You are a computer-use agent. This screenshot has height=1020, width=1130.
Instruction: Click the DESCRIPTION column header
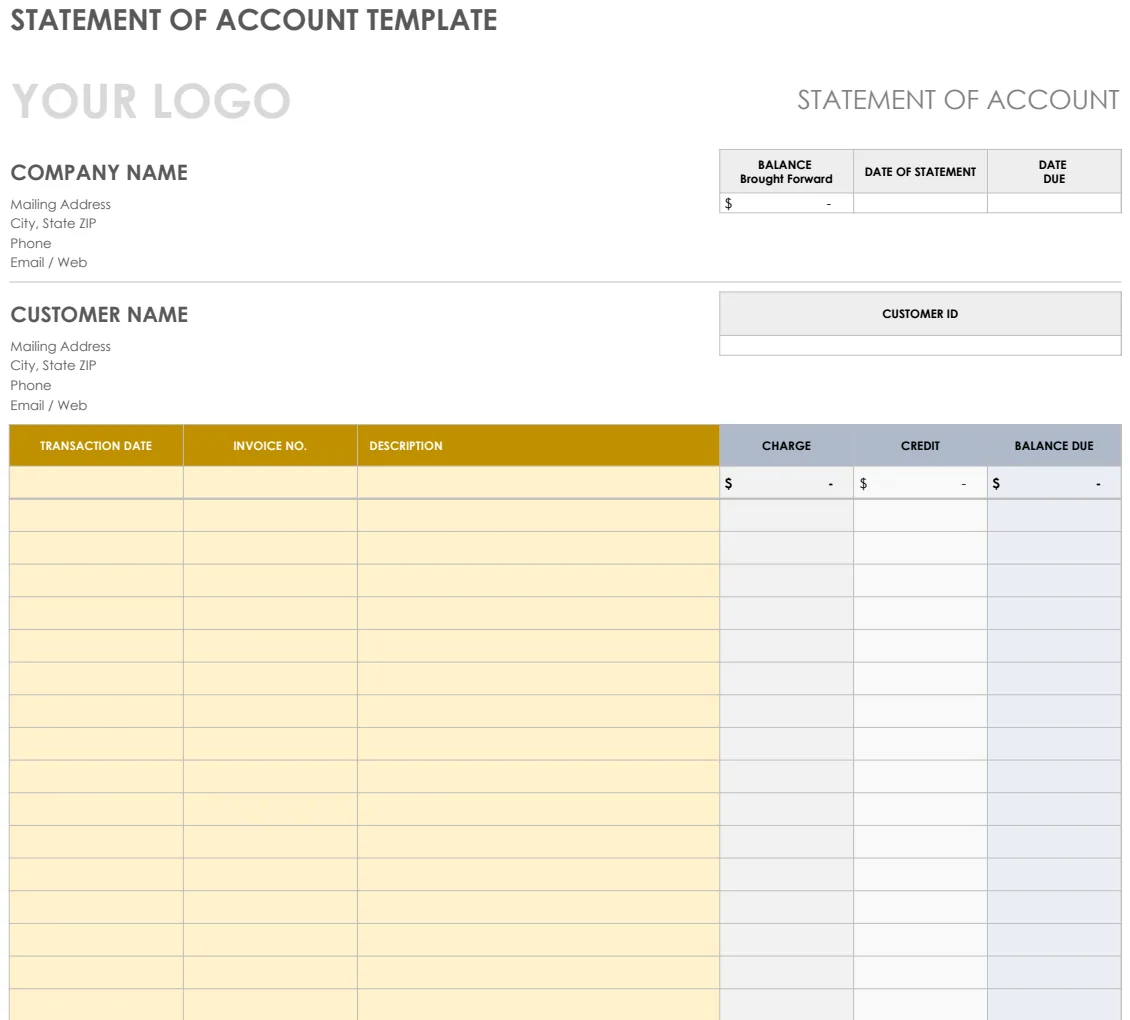[x=538, y=445]
